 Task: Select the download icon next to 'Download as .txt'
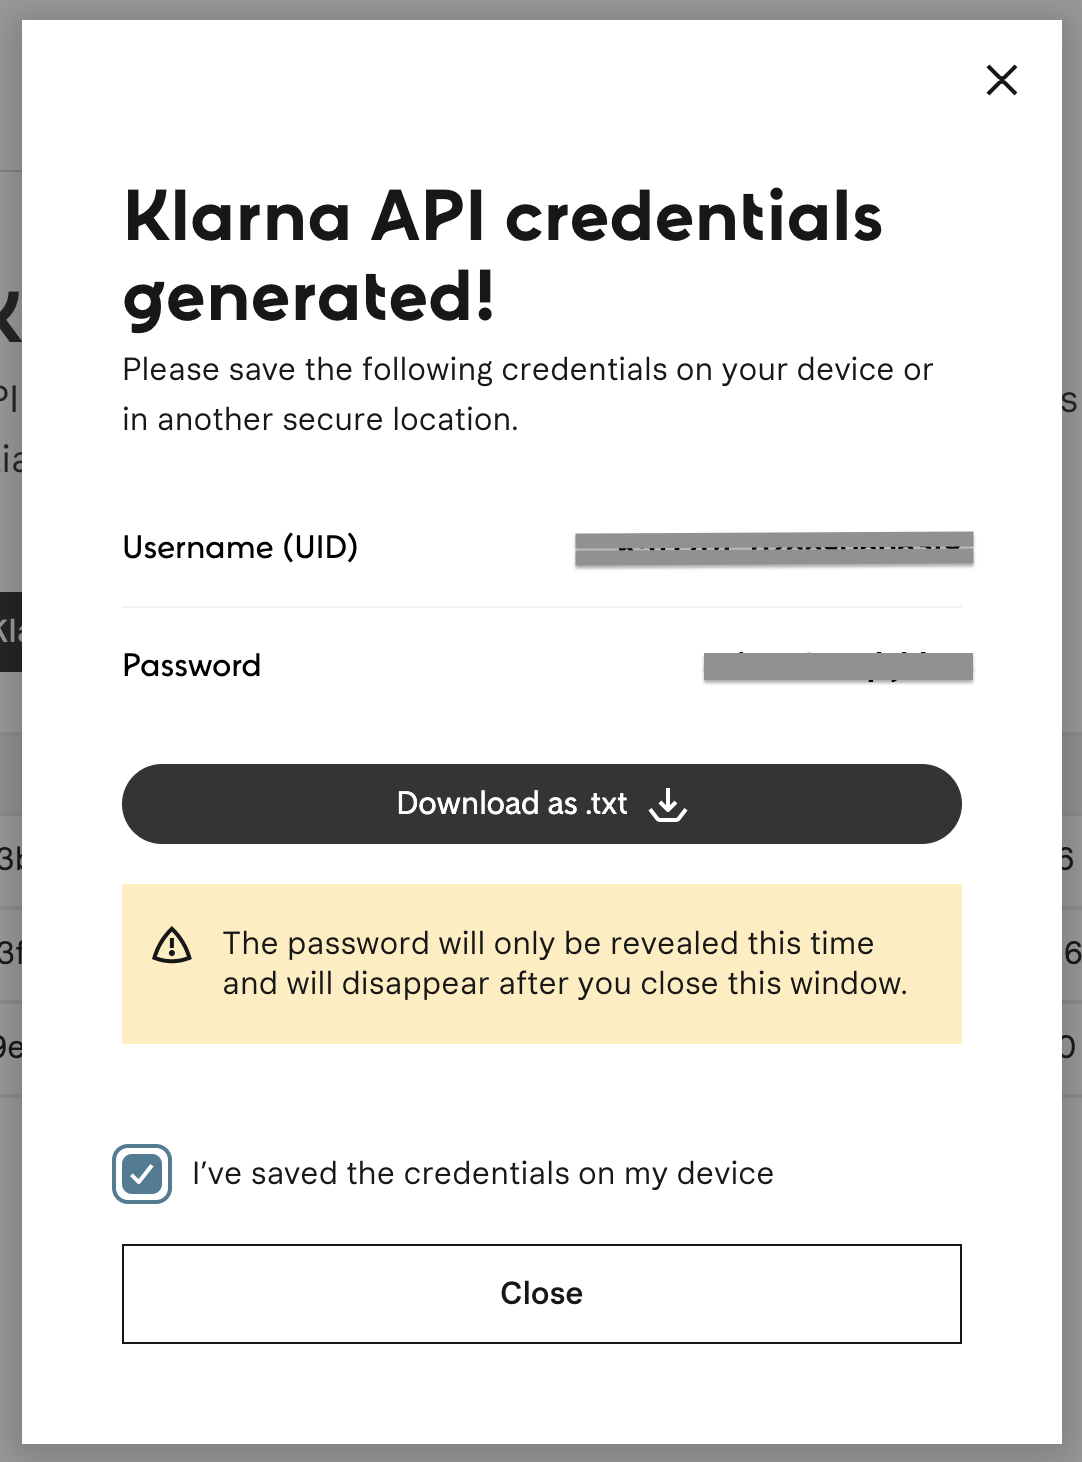668,804
